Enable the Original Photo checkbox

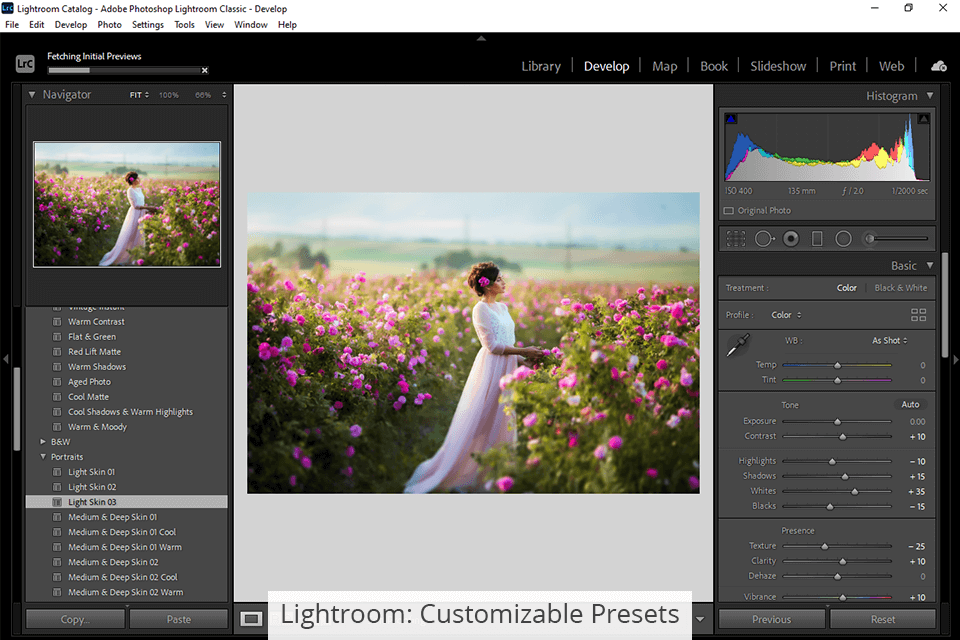[729, 211]
